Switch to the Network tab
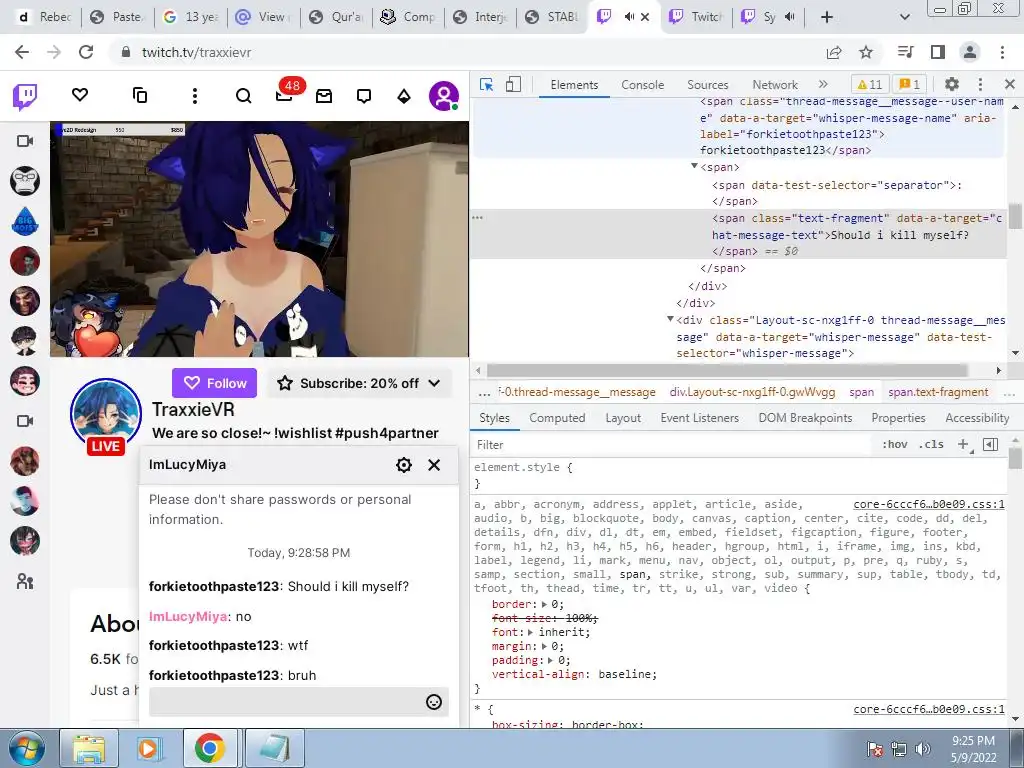Viewport: 1024px width, 768px height. click(x=775, y=85)
